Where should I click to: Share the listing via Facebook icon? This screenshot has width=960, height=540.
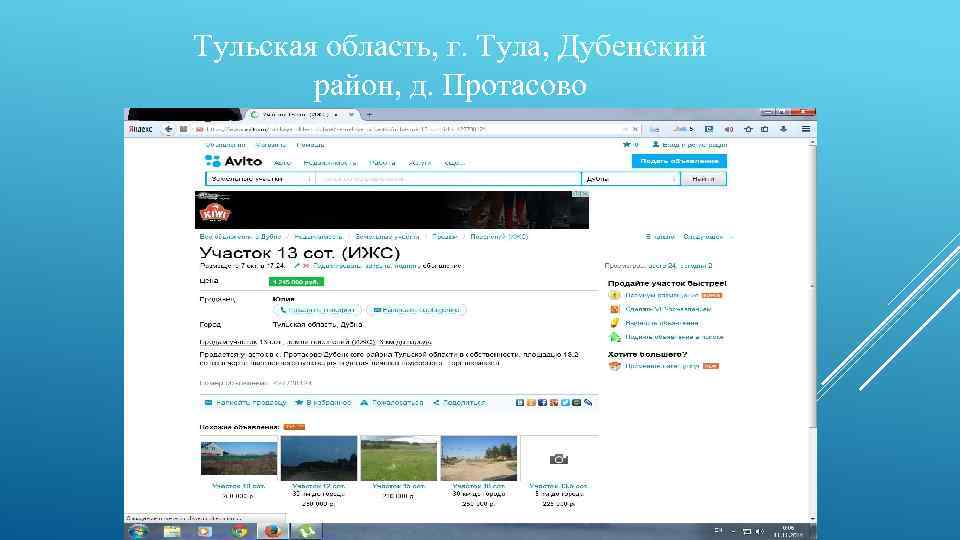coord(542,402)
